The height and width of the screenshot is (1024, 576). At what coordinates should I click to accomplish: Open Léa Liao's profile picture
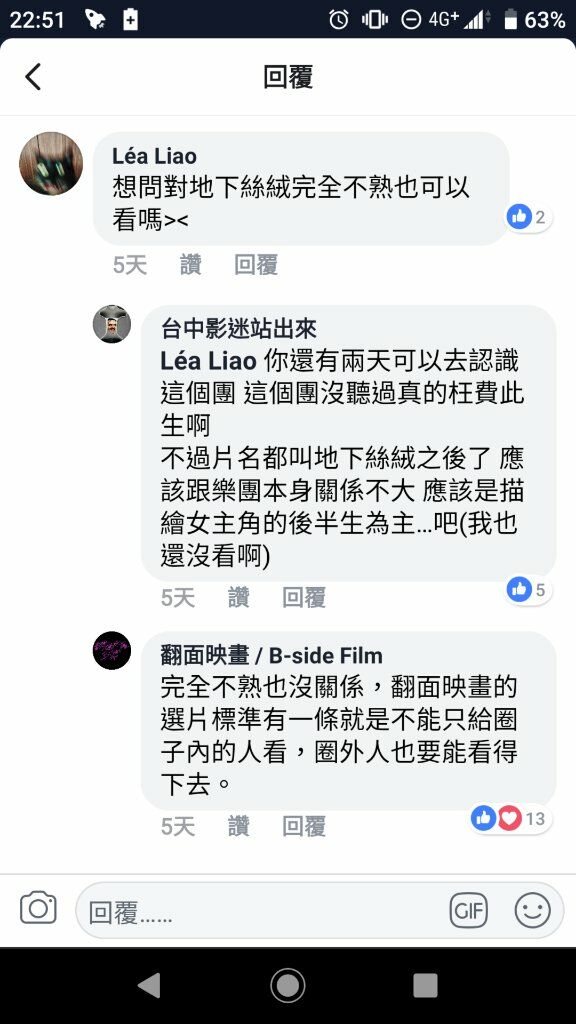pos(51,163)
